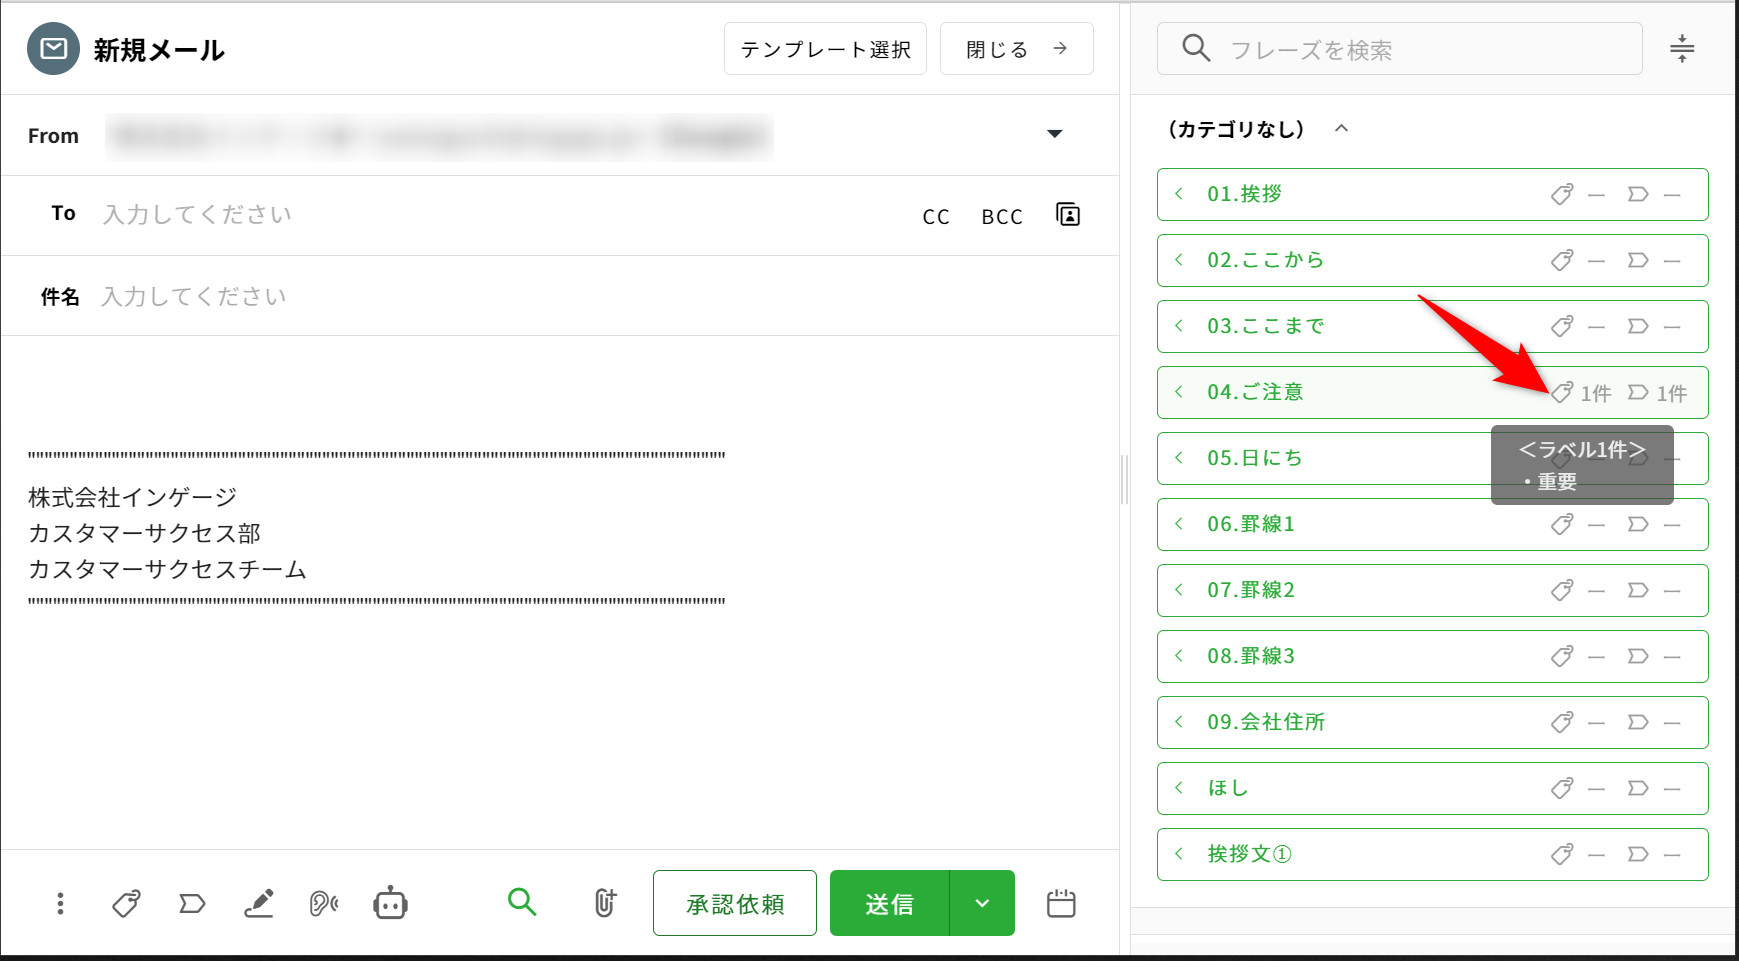Click the テンプレート選択 button

pos(825,49)
